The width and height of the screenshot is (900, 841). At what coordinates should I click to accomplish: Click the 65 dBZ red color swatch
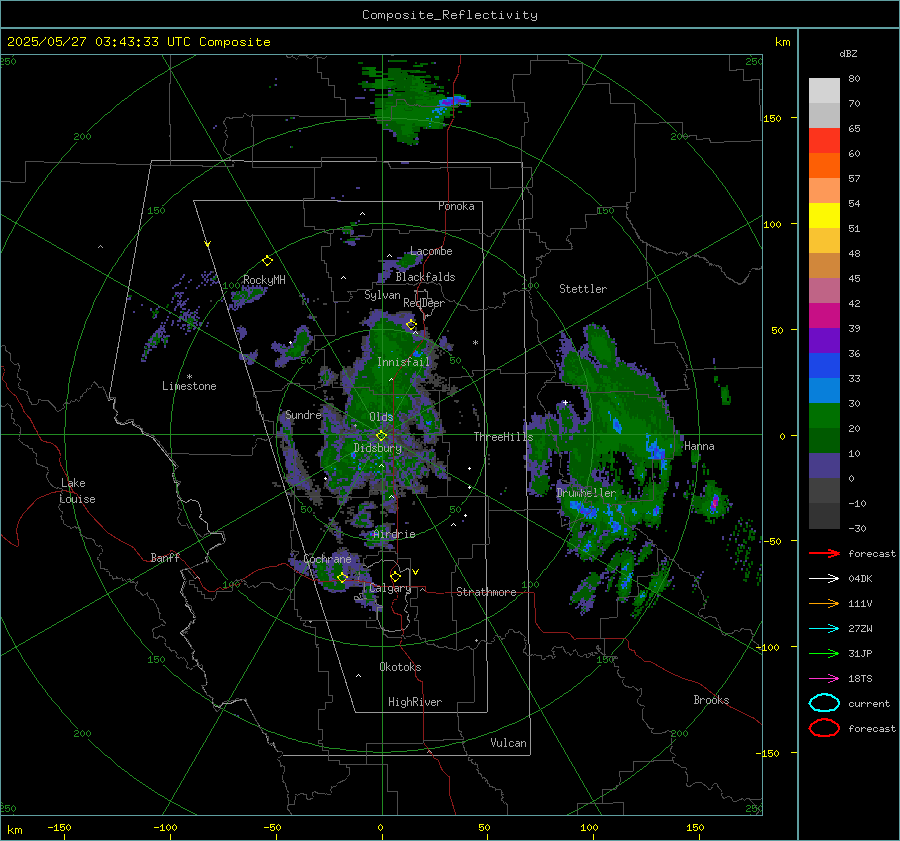tap(824, 140)
